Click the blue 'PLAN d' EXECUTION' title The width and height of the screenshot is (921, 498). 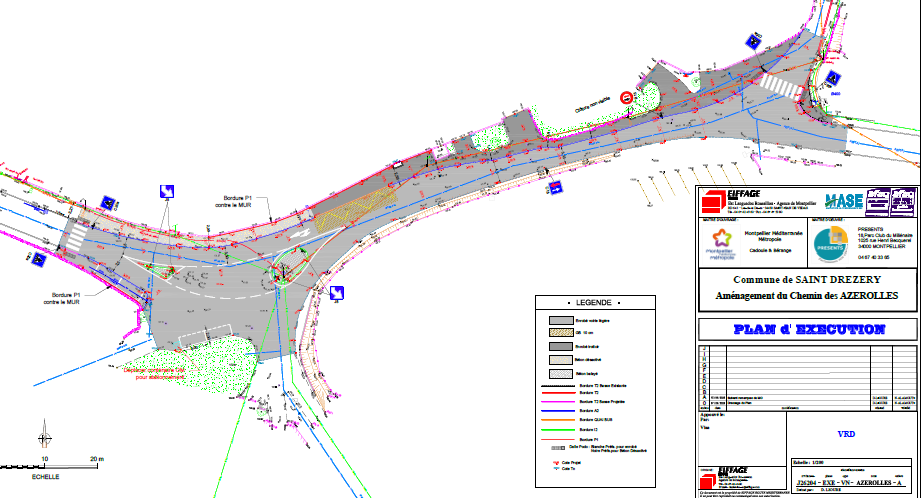[x=809, y=329]
